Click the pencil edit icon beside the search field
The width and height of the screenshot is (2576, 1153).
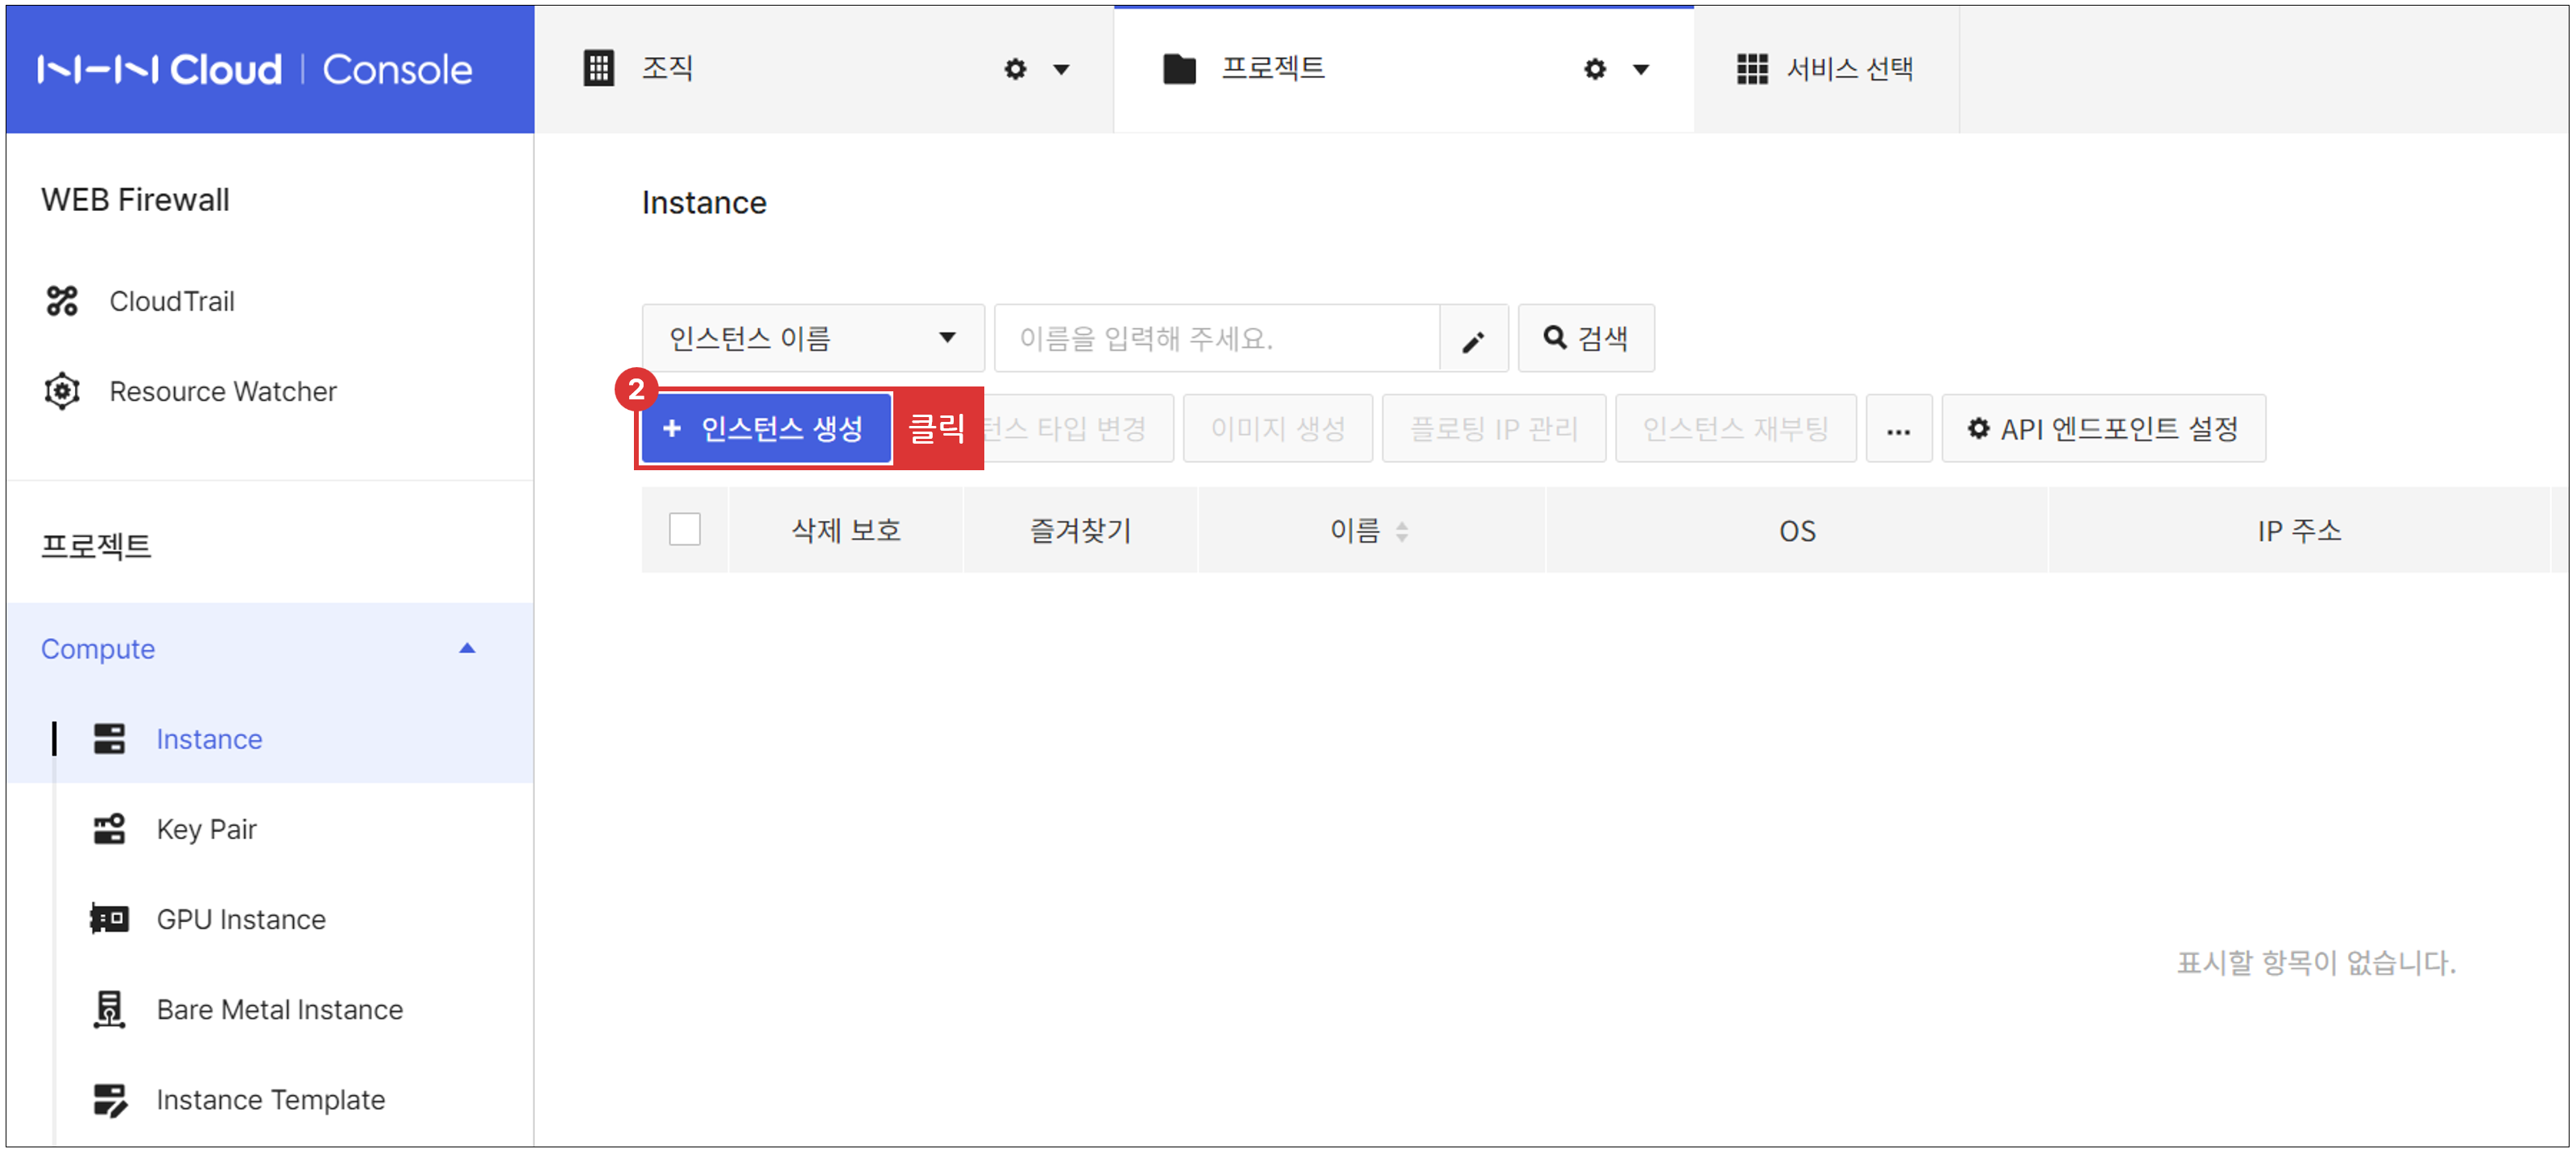tap(1473, 338)
